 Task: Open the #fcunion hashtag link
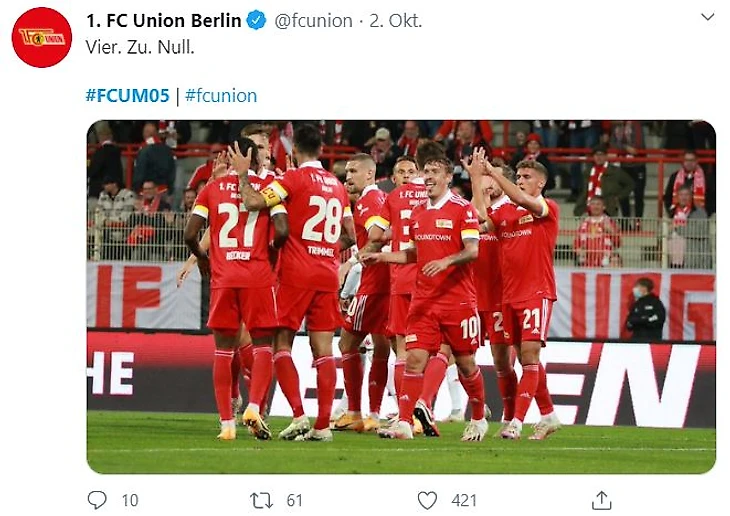point(221,96)
